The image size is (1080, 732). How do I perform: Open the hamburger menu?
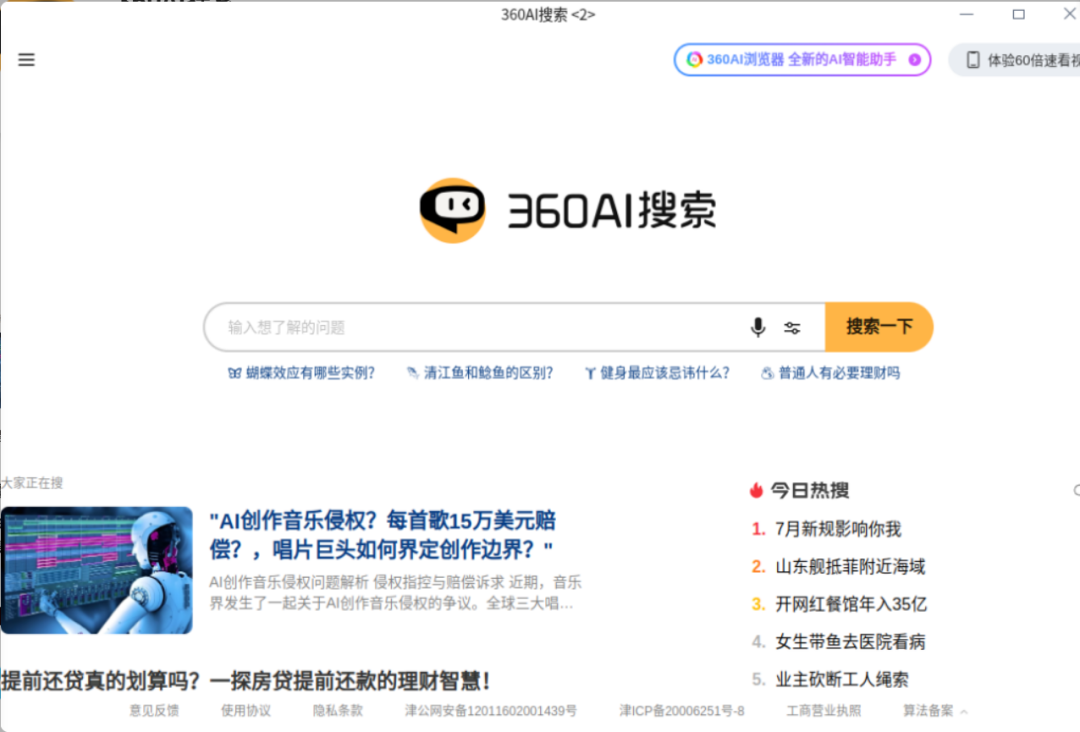tap(26, 60)
